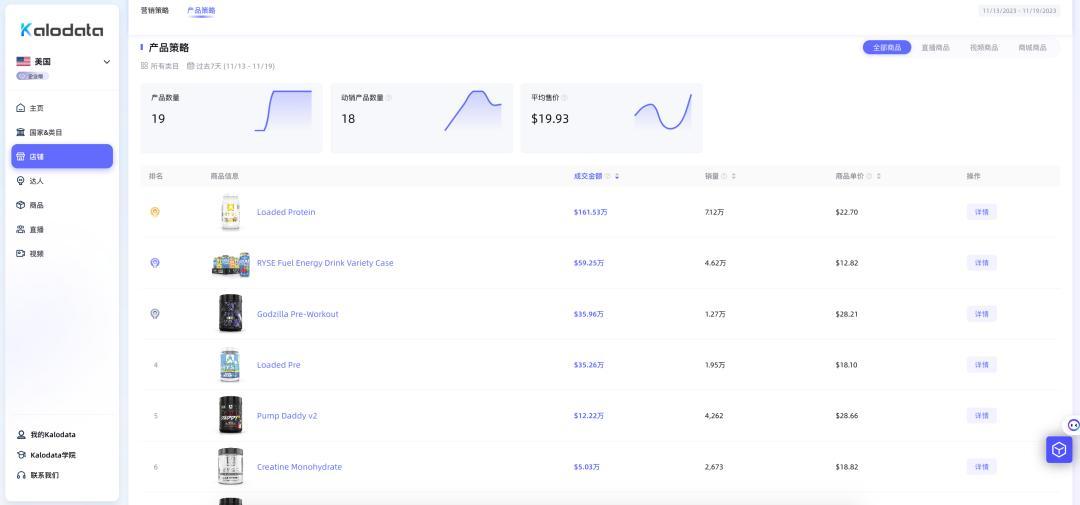1080x505 pixels.
Task: Click the Loaded Pre thumbnail
Action: point(231,365)
